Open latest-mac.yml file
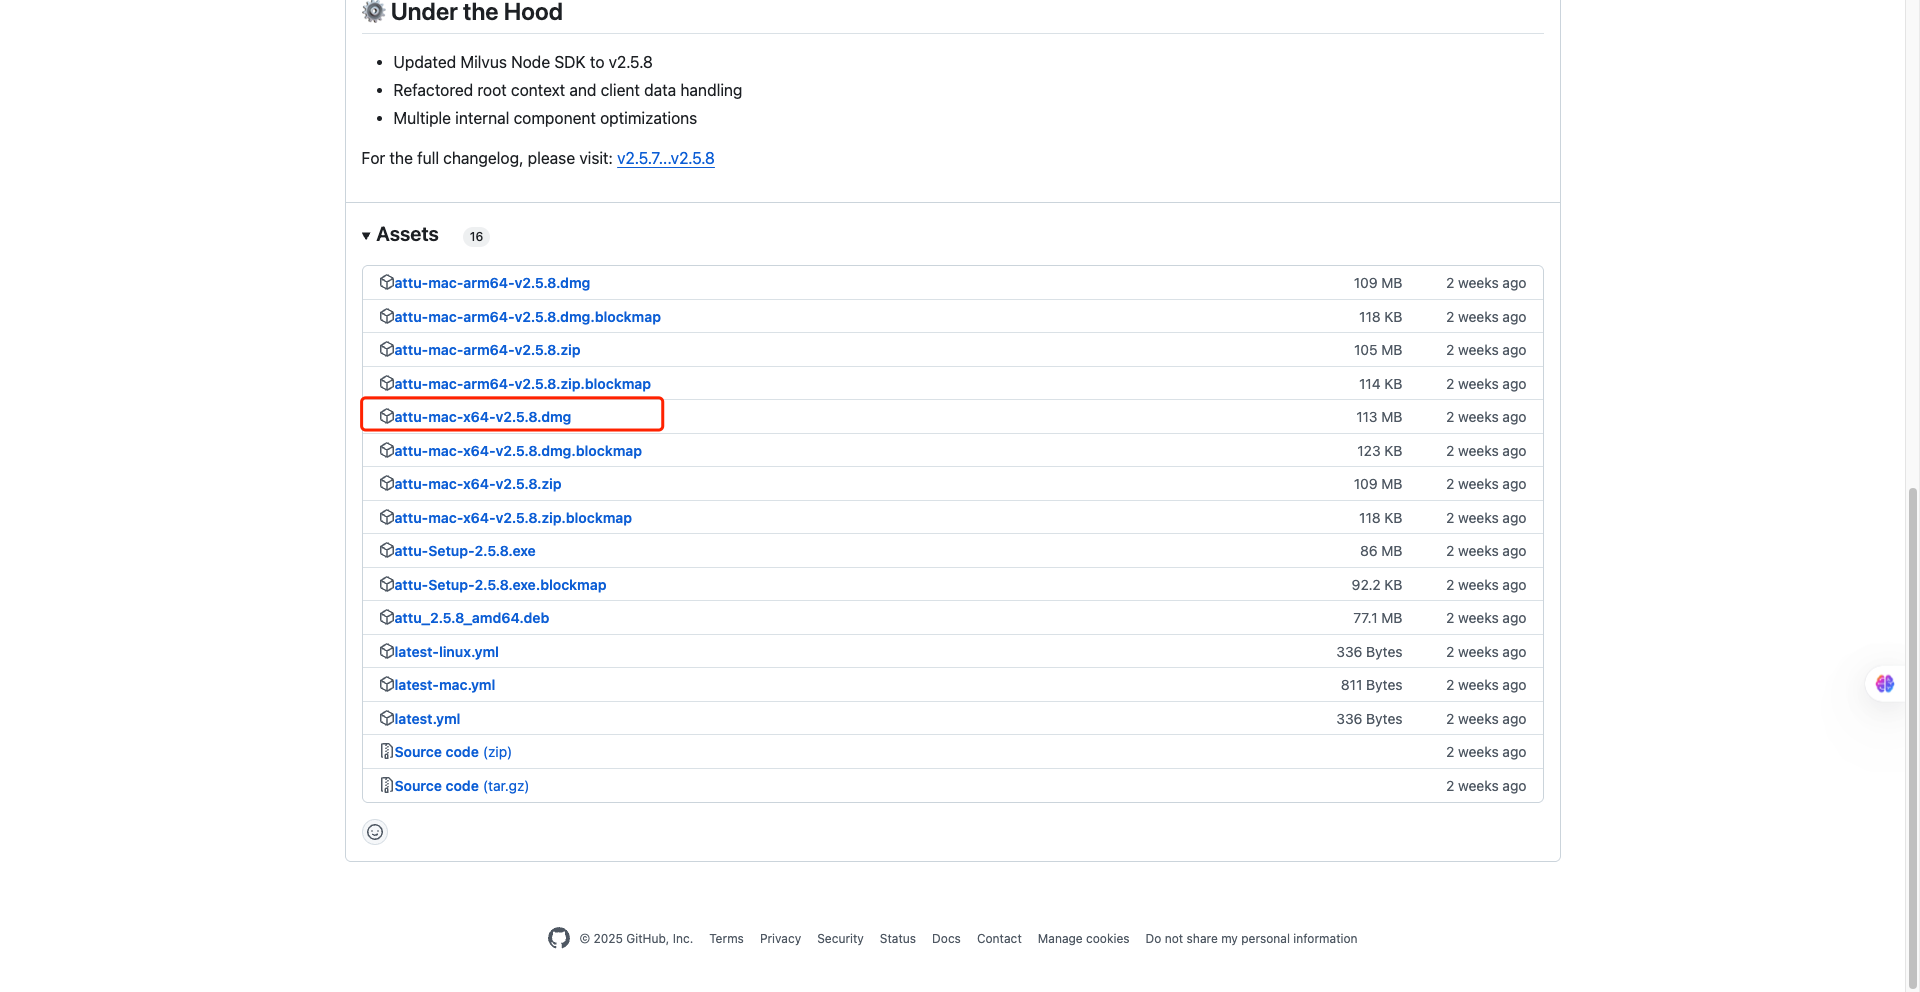Screen dimensions: 1920x992 click(445, 685)
